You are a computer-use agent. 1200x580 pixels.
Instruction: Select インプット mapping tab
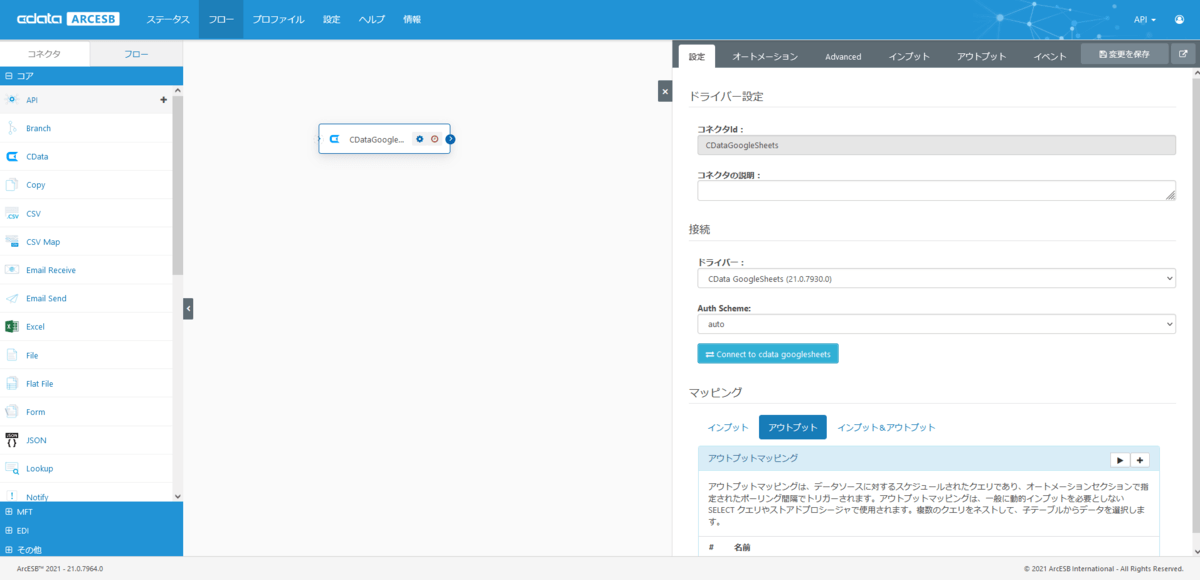pyautogui.click(x=728, y=427)
